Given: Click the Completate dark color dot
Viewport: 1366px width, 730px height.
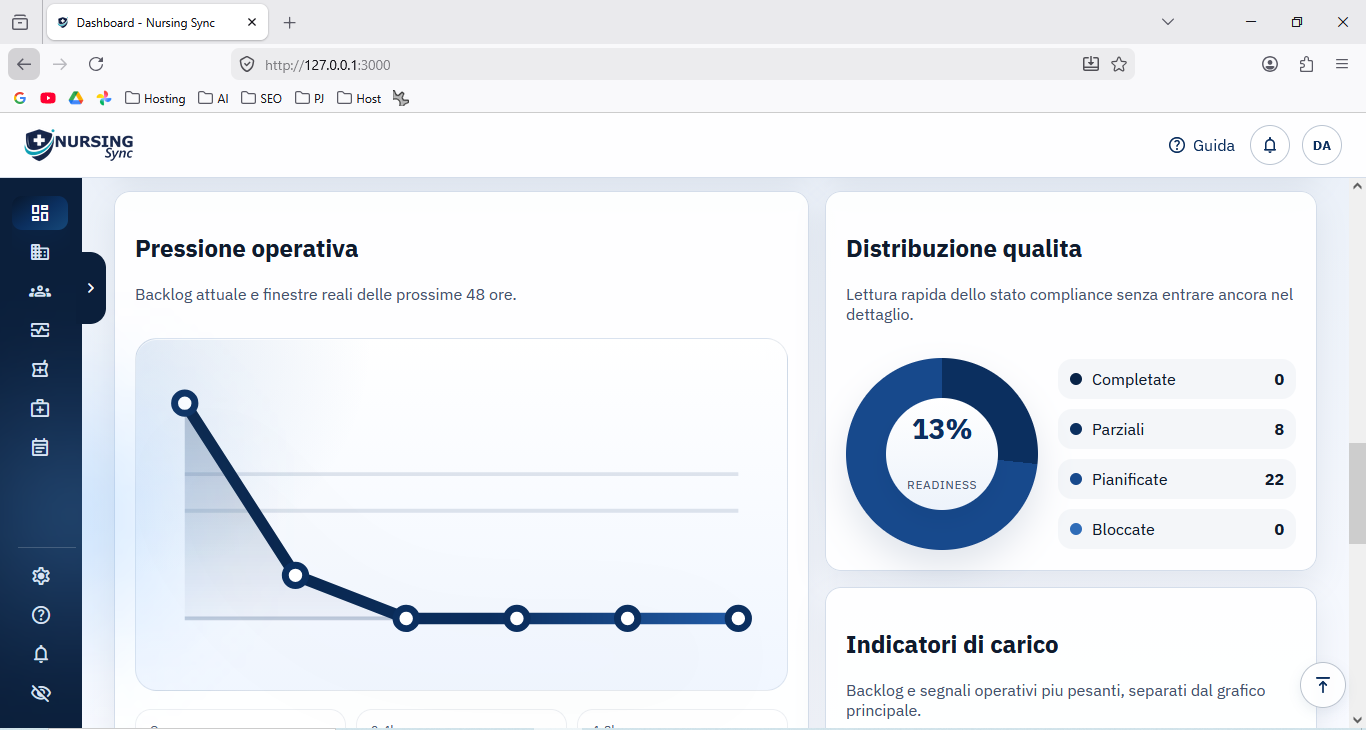Looking at the screenshot, I should coord(1076,379).
